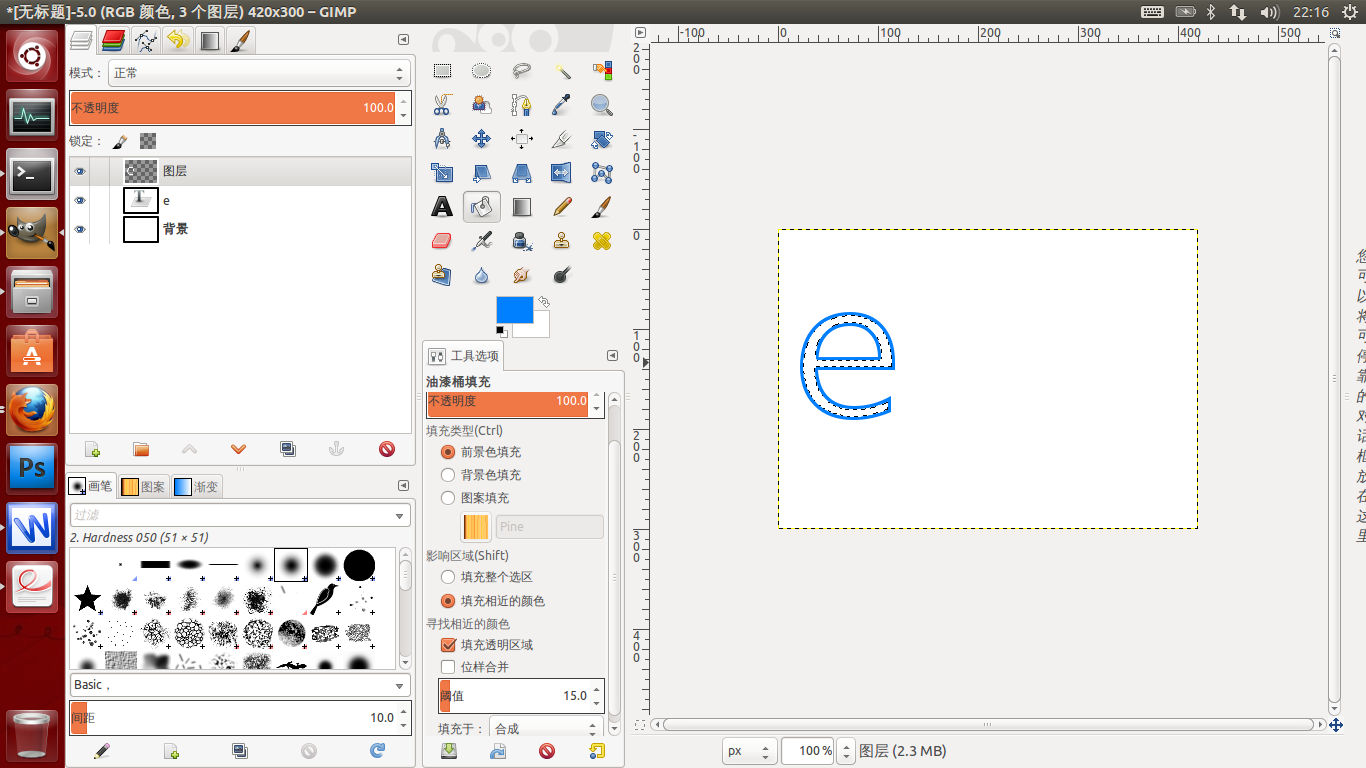This screenshot has width=1366, height=768.
Task: Select the Rotate tool
Action: [602, 139]
